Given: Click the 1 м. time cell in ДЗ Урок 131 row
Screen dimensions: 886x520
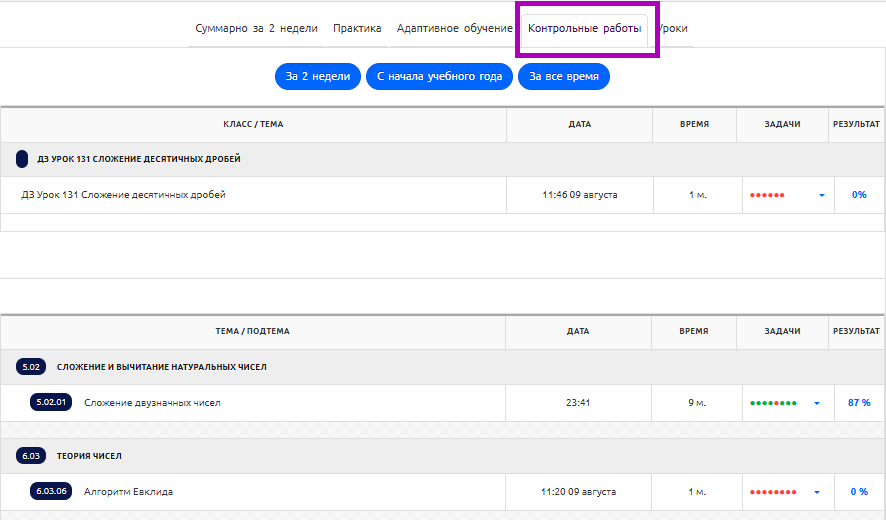Looking at the screenshot, I should click(697, 194).
